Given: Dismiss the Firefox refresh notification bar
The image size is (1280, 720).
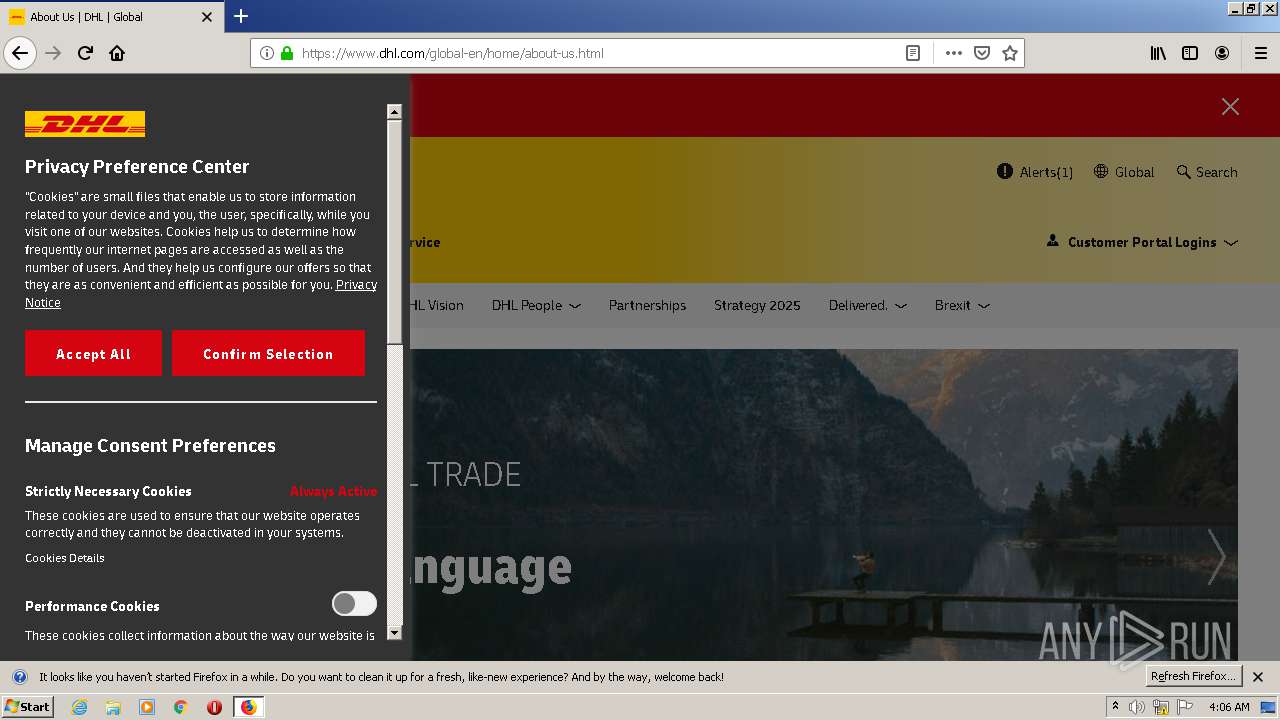Looking at the screenshot, I should coord(1258,677).
